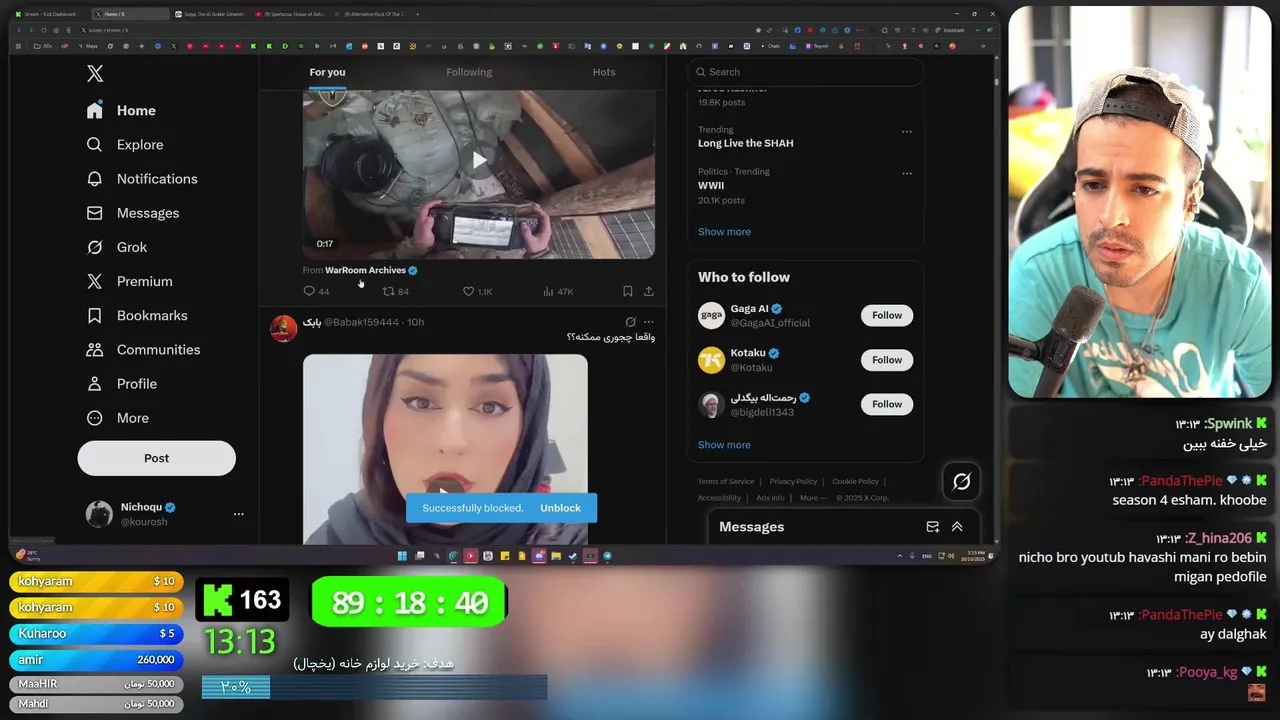The height and width of the screenshot is (720, 1280).
Task: Open the WarRoom Archives source link
Action: pos(365,270)
